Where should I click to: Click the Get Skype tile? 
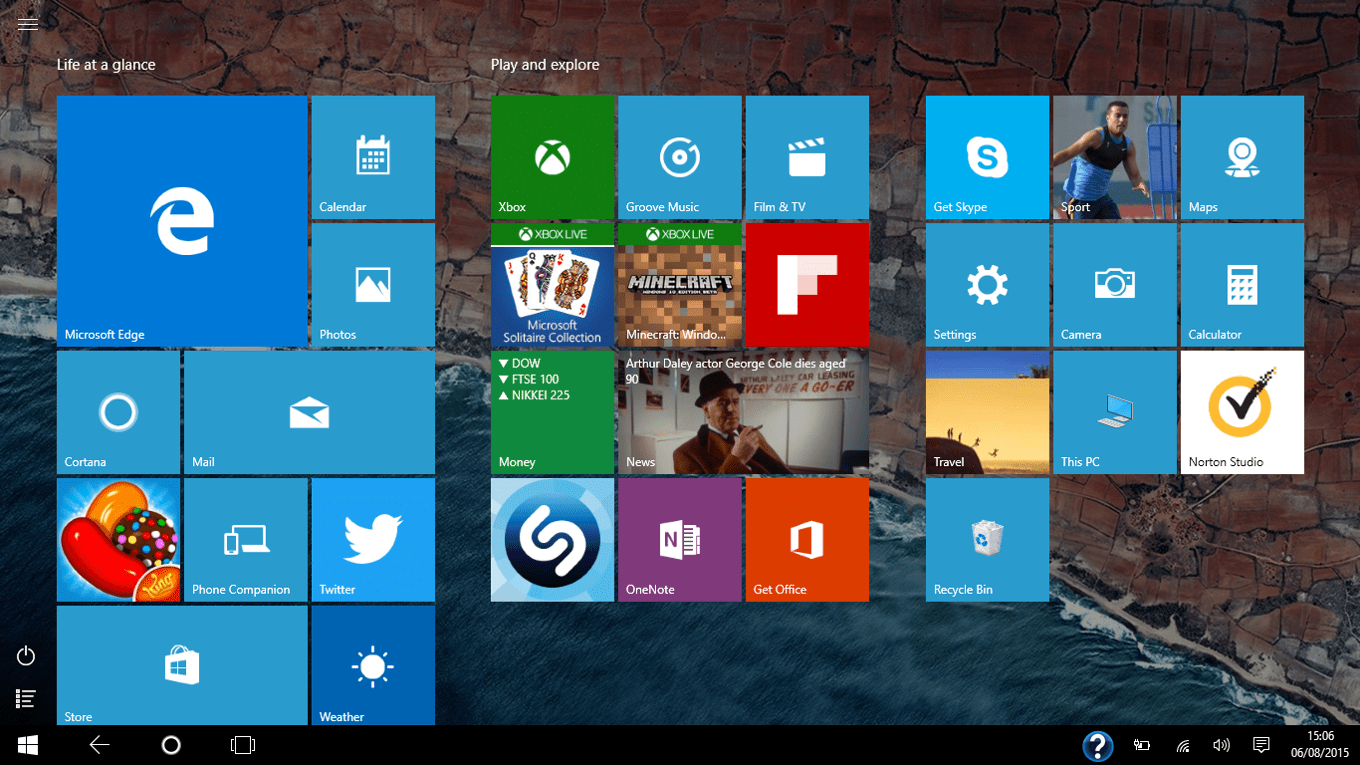(987, 157)
